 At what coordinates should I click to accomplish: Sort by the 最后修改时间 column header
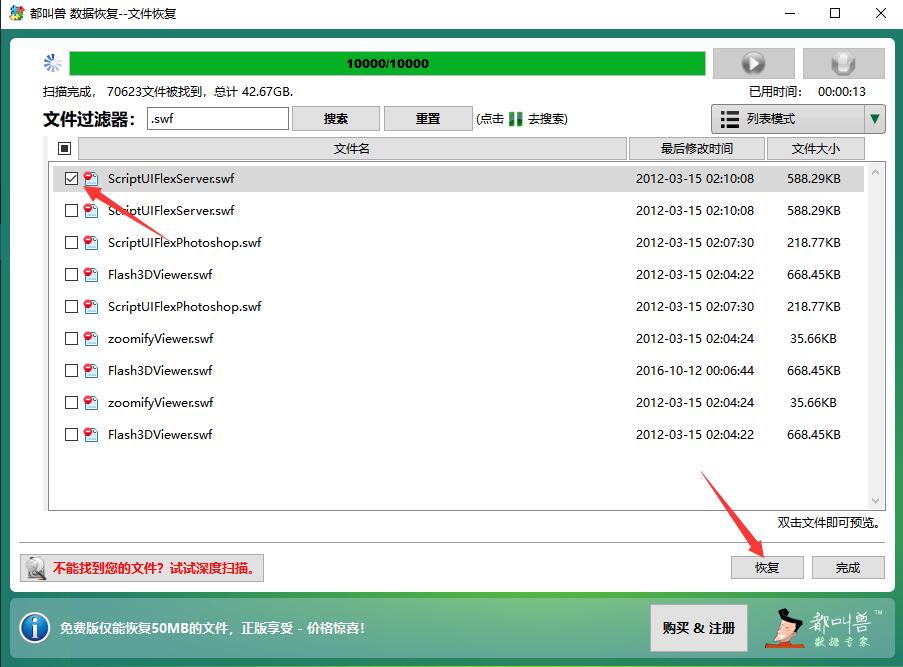point(696,149)
